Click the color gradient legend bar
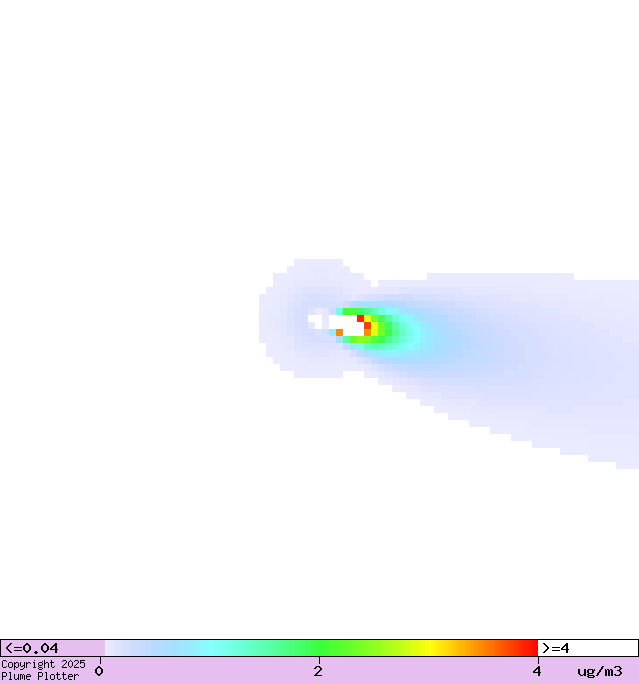The image size is (639, 684). click(321, 648)
